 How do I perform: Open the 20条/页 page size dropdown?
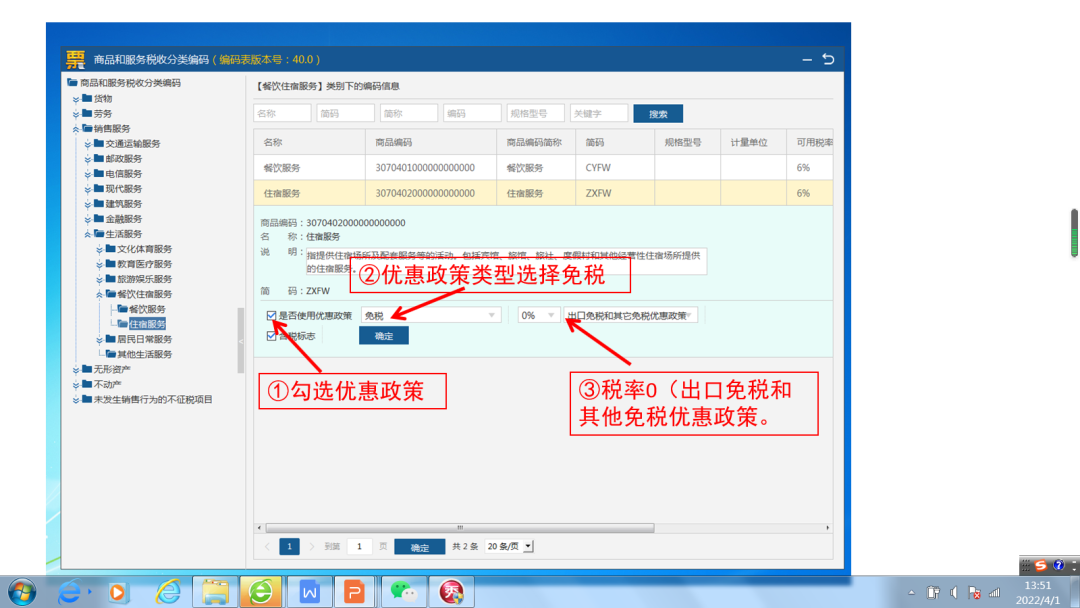click(x=509, y=546)
